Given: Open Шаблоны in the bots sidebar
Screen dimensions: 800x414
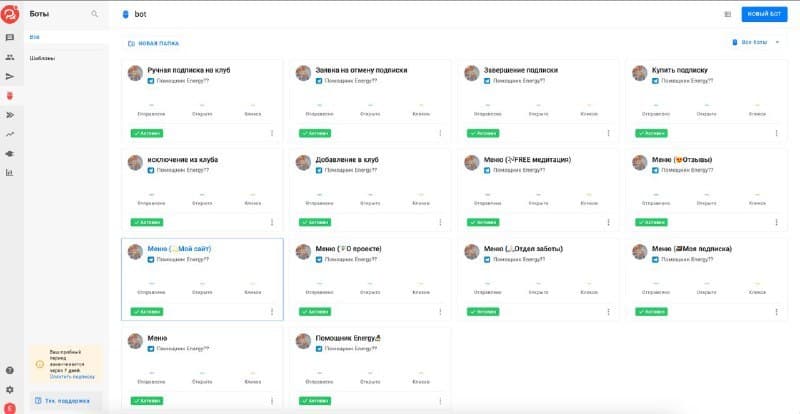Looking at the screenshot, I should [42, 58].
